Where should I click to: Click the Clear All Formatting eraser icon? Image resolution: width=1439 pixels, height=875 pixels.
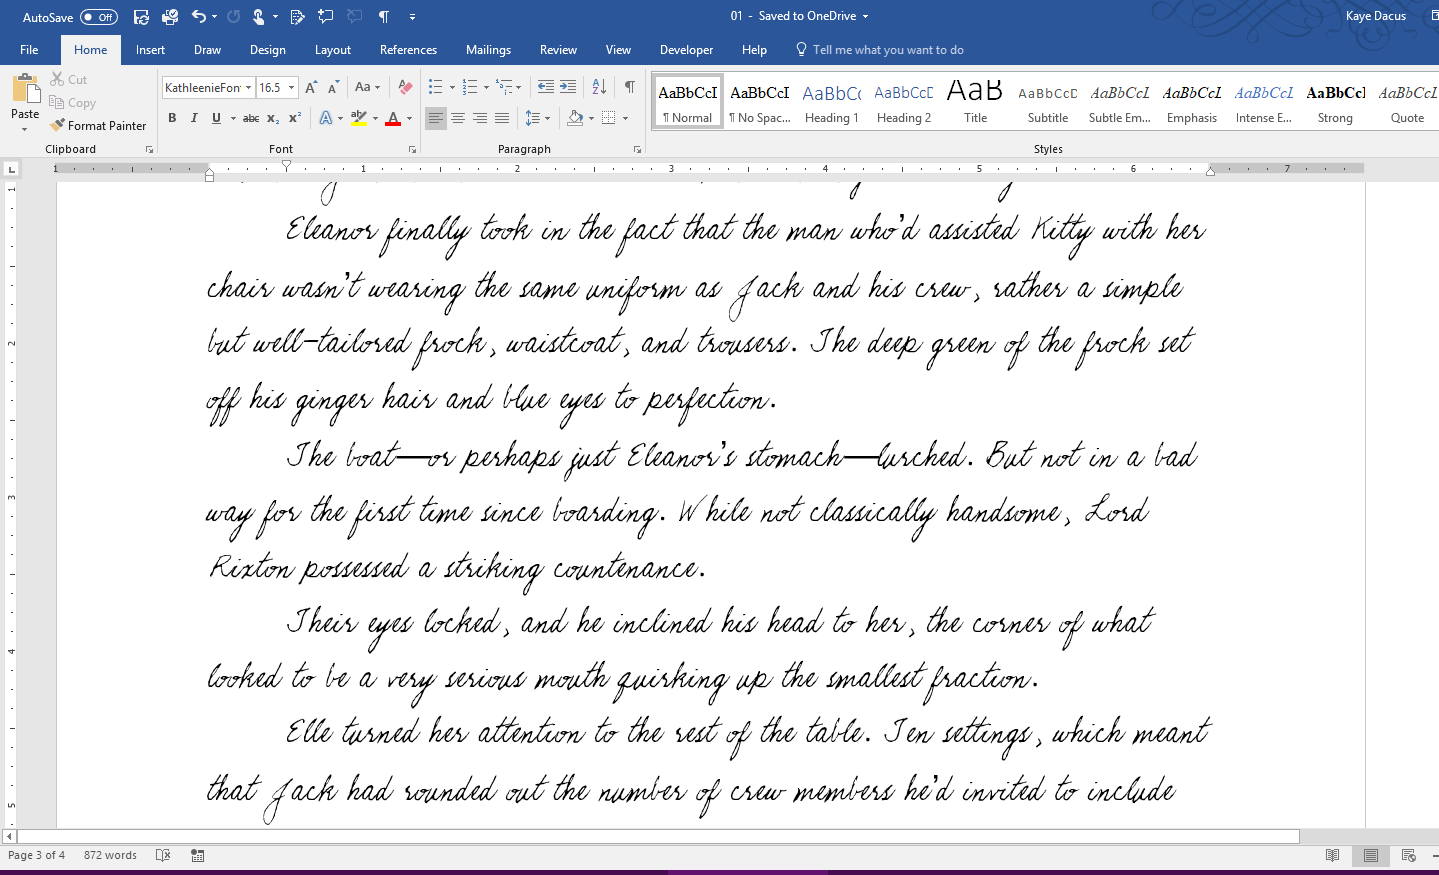(x=405, y=87)
